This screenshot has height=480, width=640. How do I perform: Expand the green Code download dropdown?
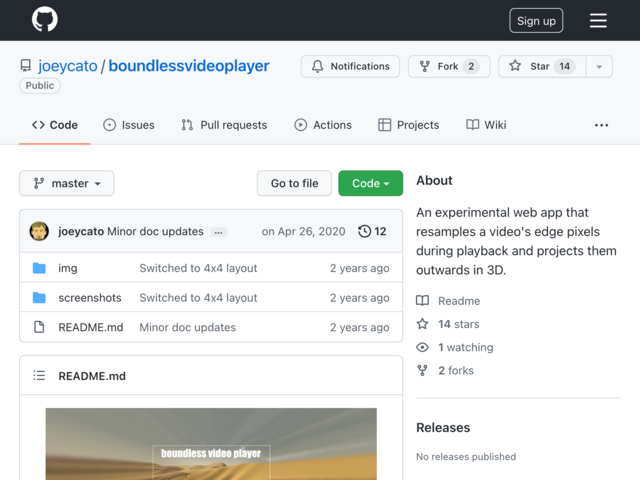(x=371, y=183)
